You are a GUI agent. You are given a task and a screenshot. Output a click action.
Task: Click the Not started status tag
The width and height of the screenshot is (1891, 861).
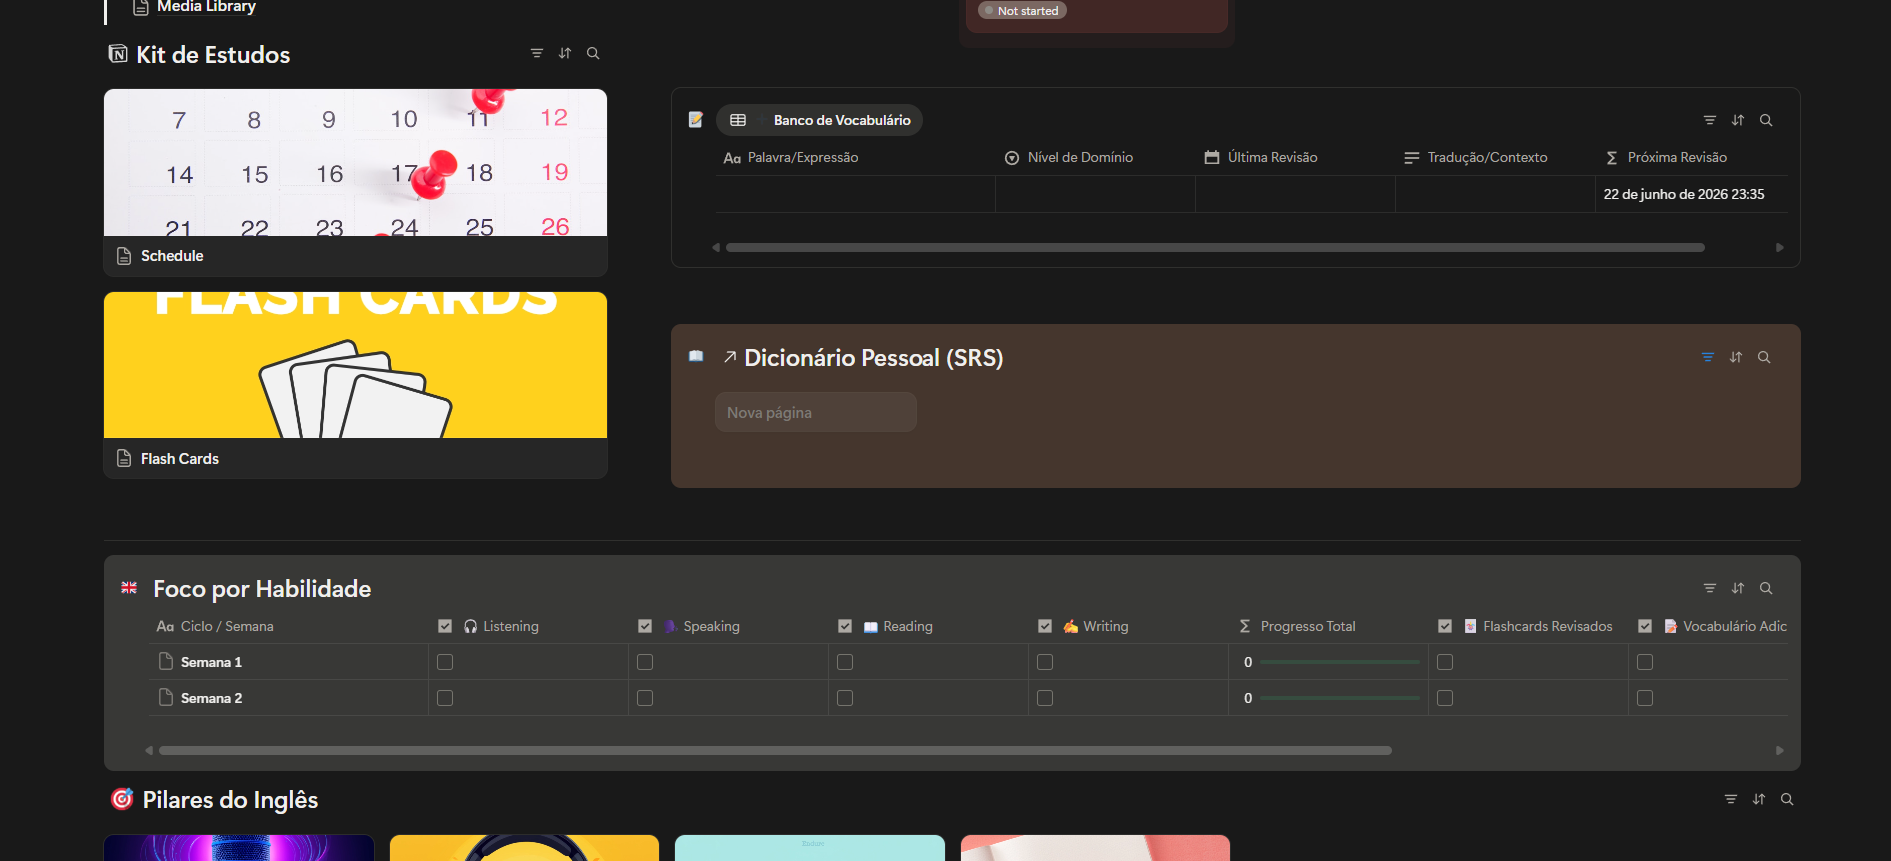click(x=1022, y=11)
